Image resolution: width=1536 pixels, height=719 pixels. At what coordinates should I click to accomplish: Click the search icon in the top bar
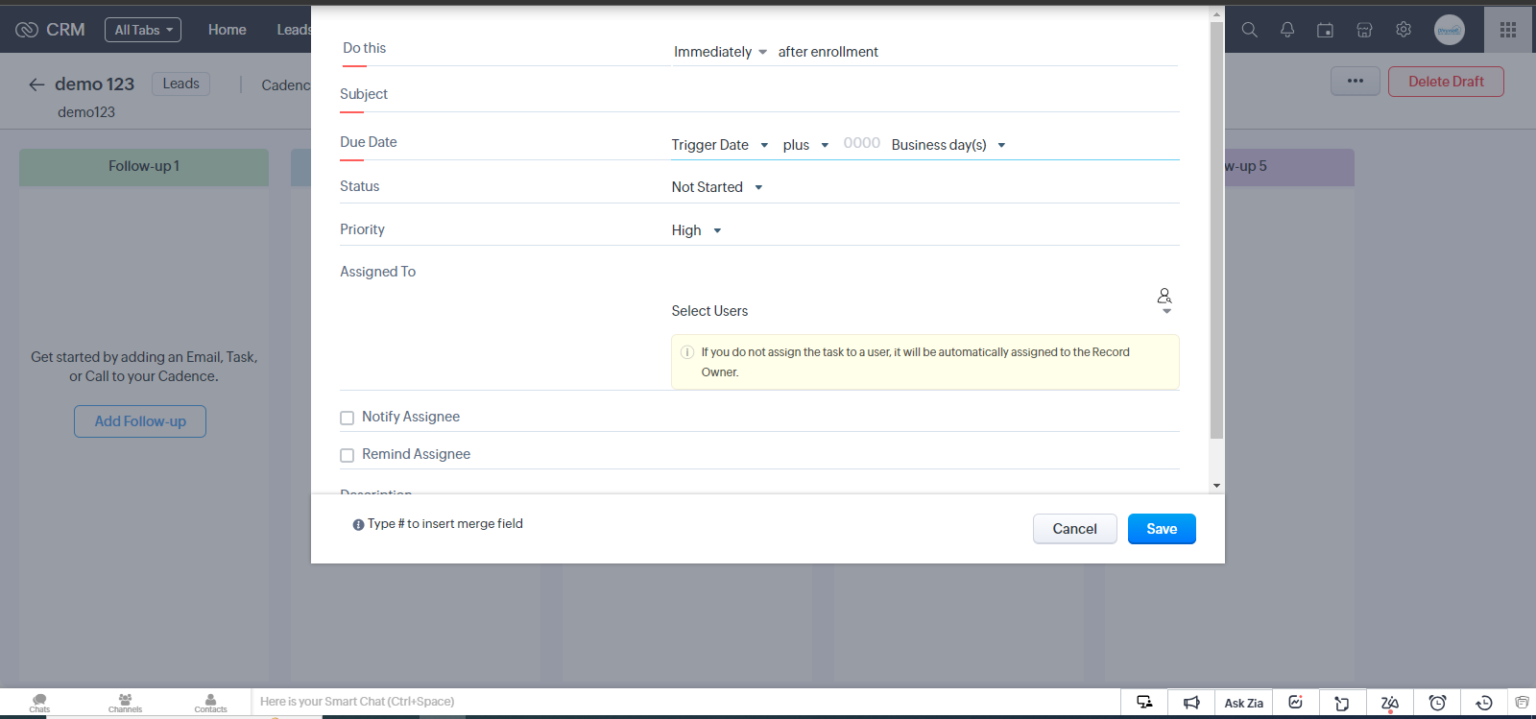click(x=1249, y=30)
